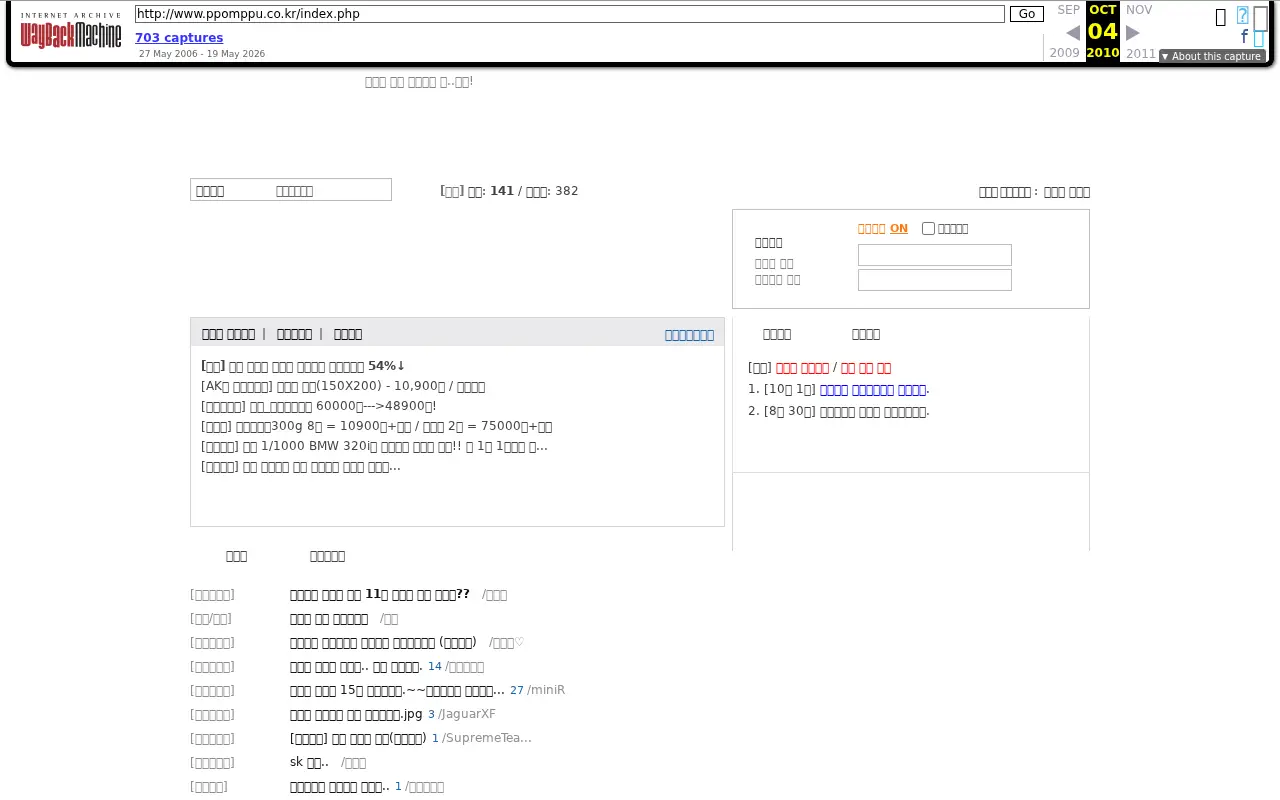Open the 300g deal listing 10900
The height and width of the screenshot is (800, 1280).
376,426
